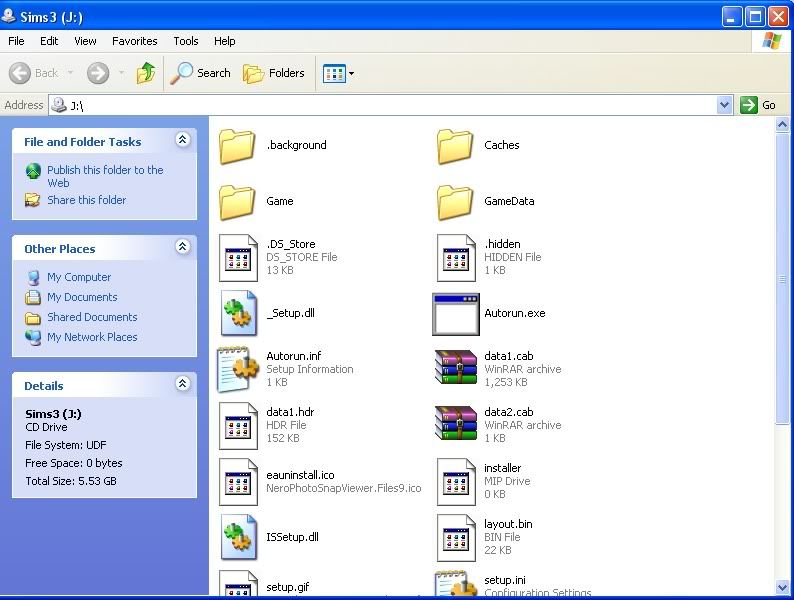Image resolution: width=794 pixels, height=600 pixels.
Task: Open the Help menu
Action: coord(224,41)
